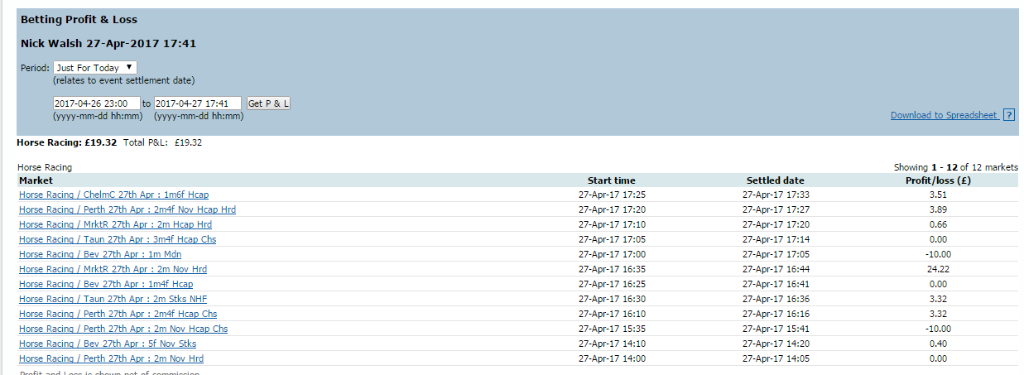Open Perth 2m4f Nov Hcap Hrd market
The width and height of the screenshot is (1024, 375).
[127, 210]
